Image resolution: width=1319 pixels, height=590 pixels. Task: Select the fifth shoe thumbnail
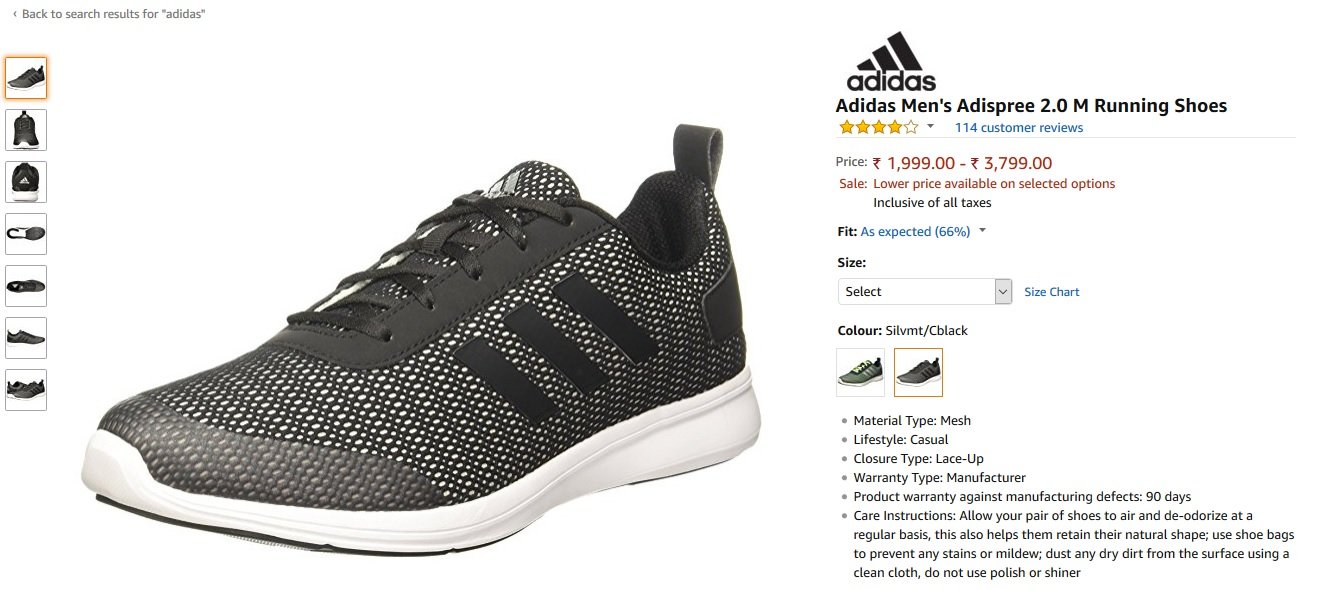click(x=26, y=286)
